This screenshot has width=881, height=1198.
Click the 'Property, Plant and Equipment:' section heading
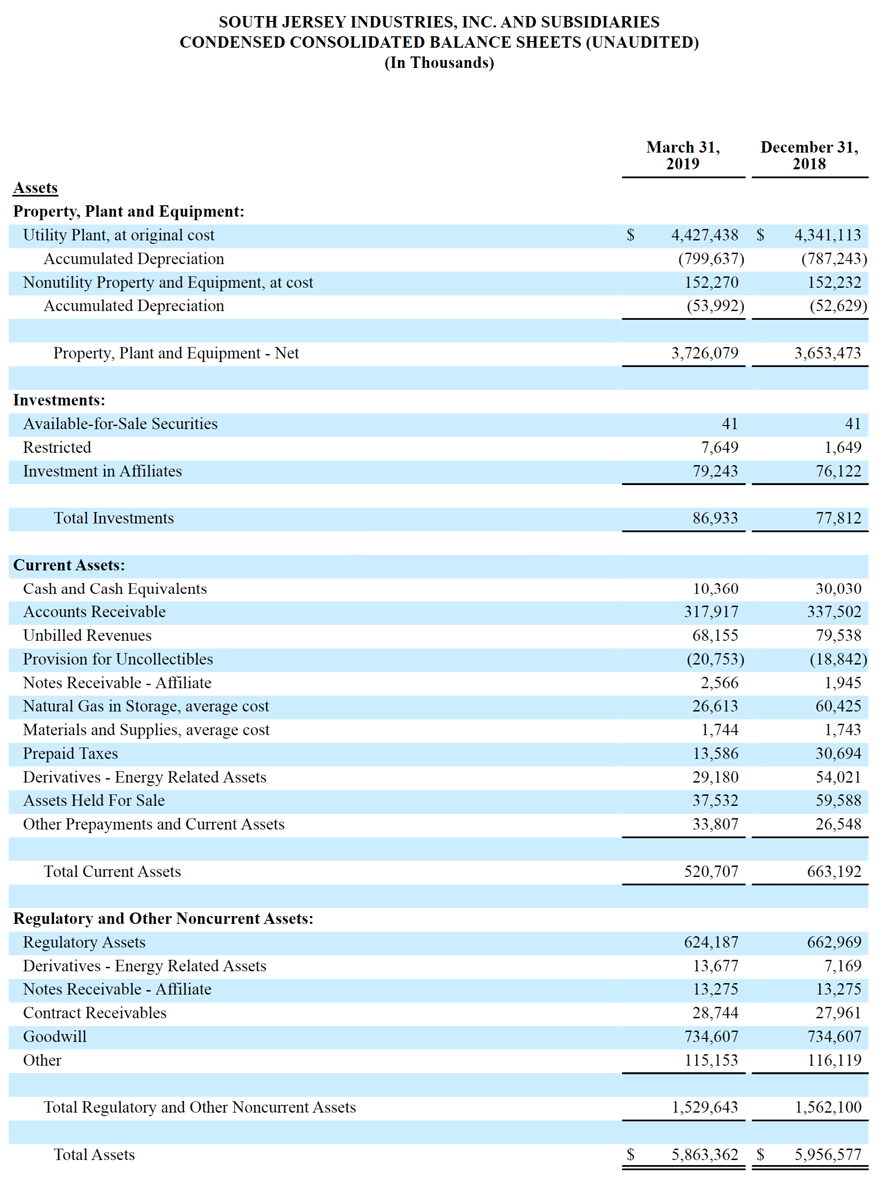point(129,212)
